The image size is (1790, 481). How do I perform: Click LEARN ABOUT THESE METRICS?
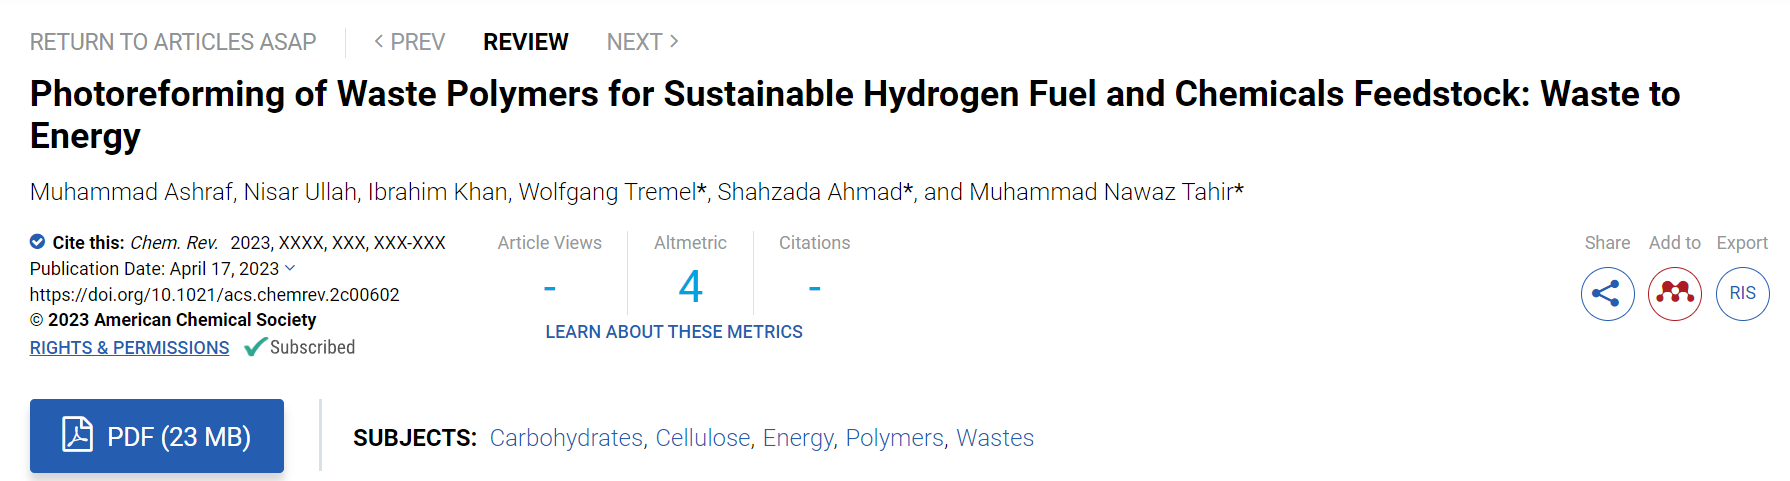click(674, 332)
